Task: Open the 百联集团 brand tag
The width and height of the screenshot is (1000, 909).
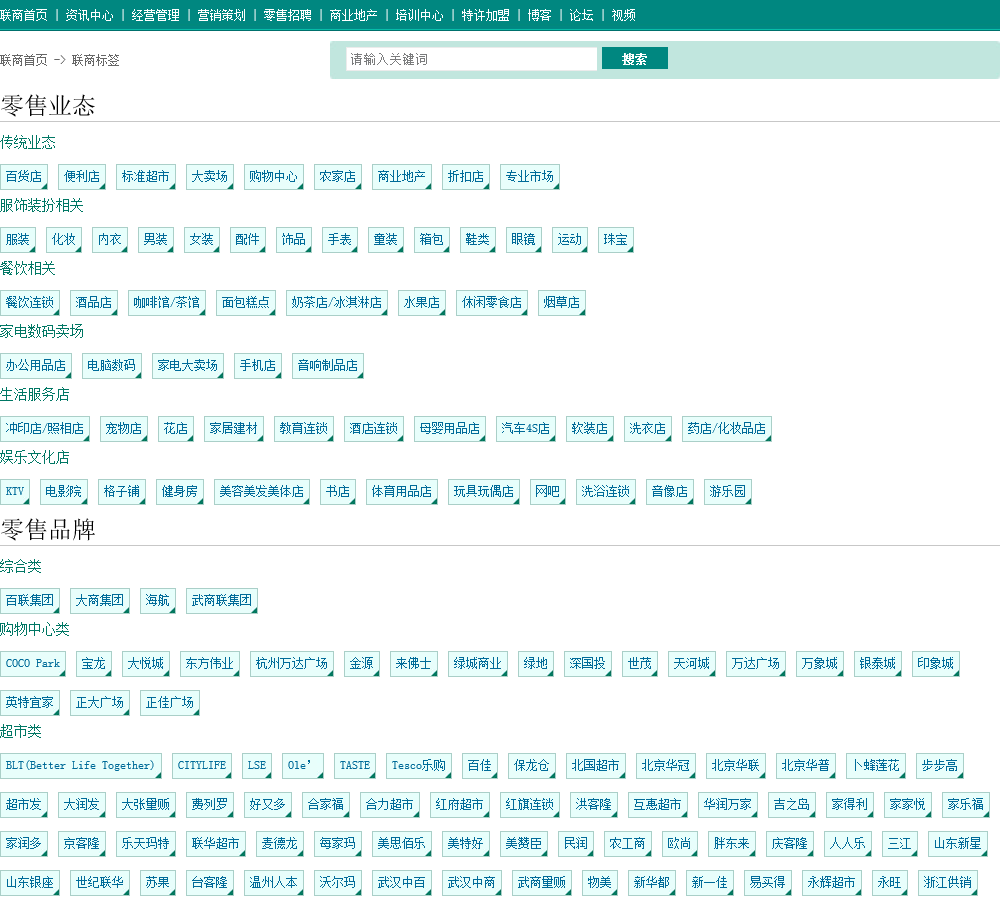Action: pos(30,601)
